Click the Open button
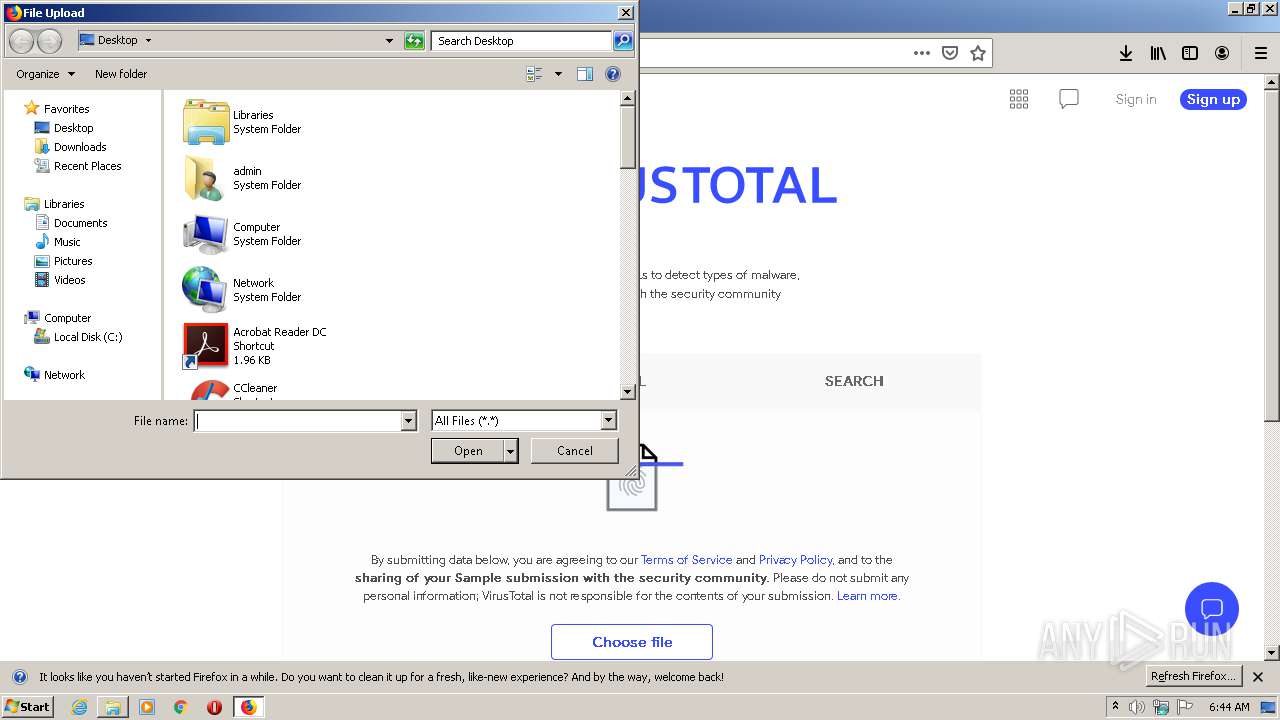The height and width of the screenshot is (720, 1280). (468, 451)
